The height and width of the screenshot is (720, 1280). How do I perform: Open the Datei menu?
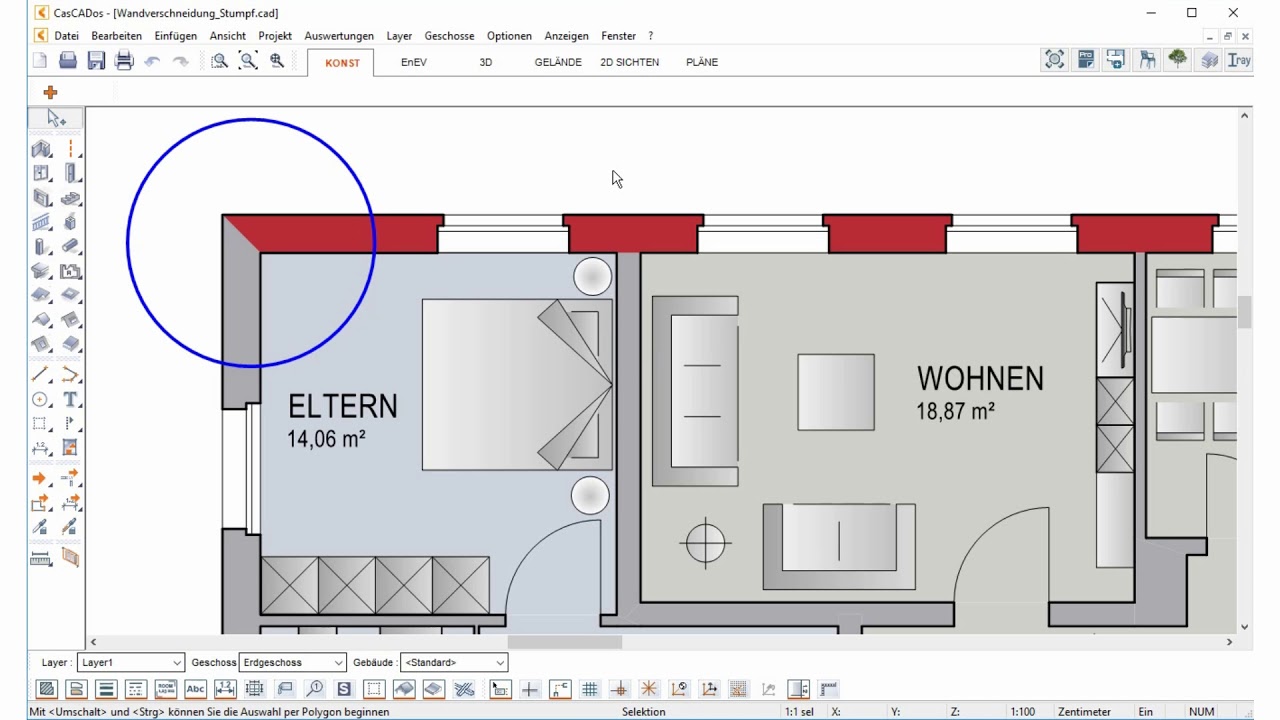66,36
